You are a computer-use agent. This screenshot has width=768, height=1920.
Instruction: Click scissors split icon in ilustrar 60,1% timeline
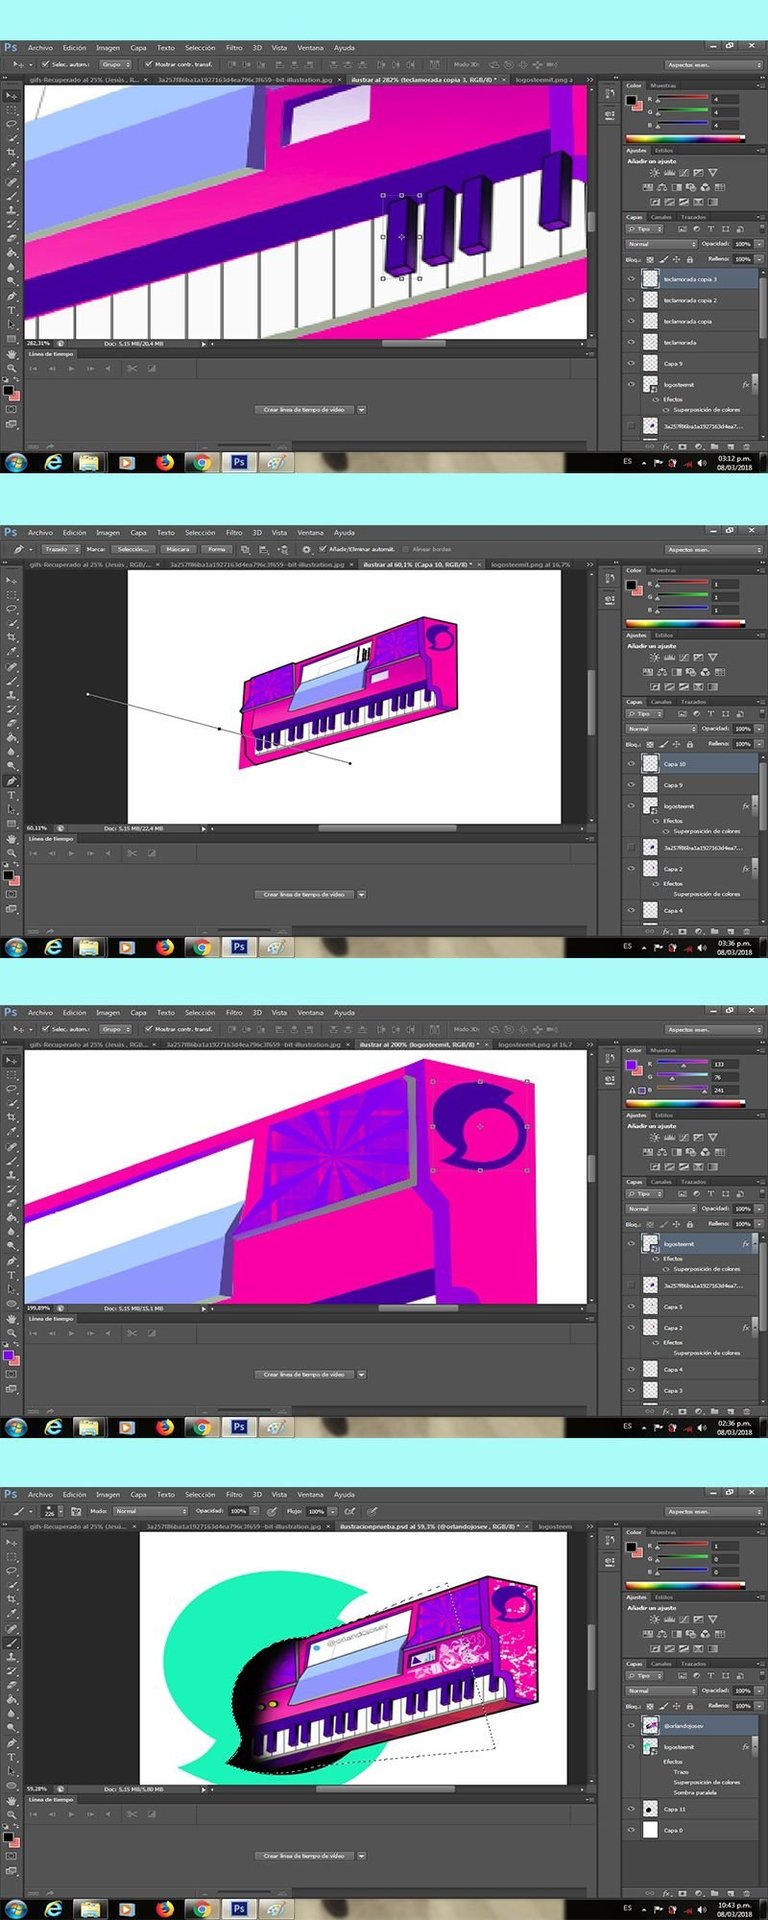point(131,853)
